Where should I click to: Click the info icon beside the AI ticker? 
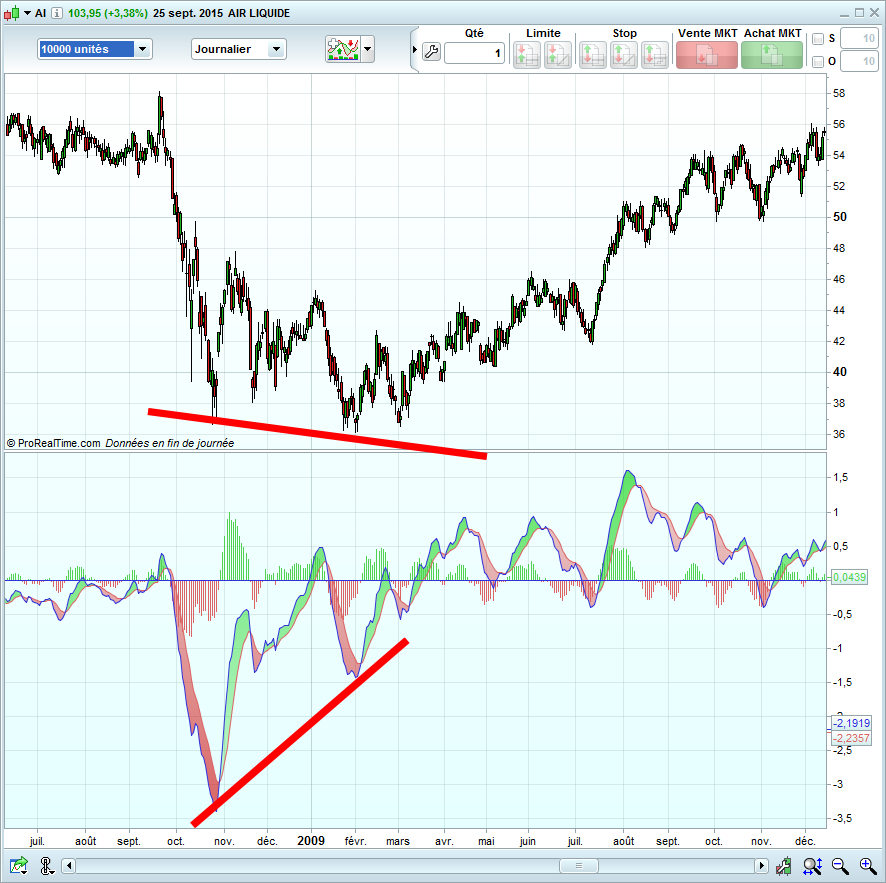pyautogui.click(x=56, y=13)
